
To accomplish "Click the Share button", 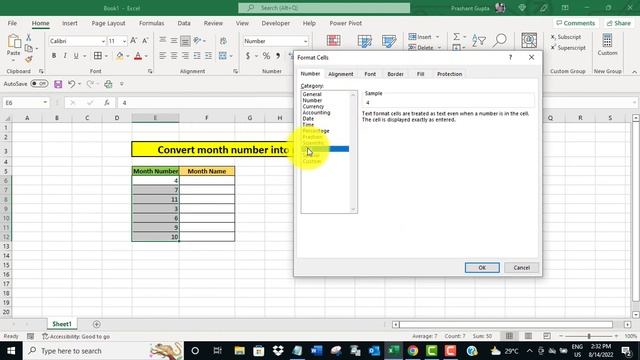I will 619,23.
